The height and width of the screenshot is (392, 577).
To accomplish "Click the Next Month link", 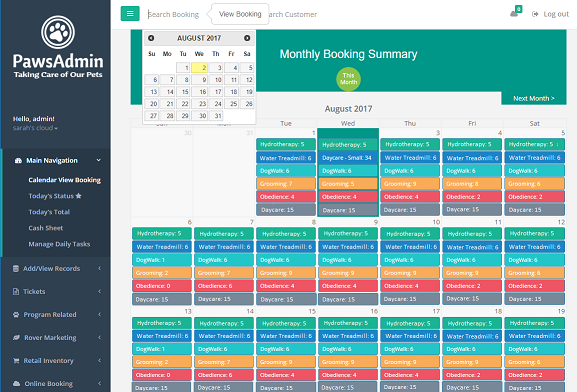I will (x=534, y=98).
